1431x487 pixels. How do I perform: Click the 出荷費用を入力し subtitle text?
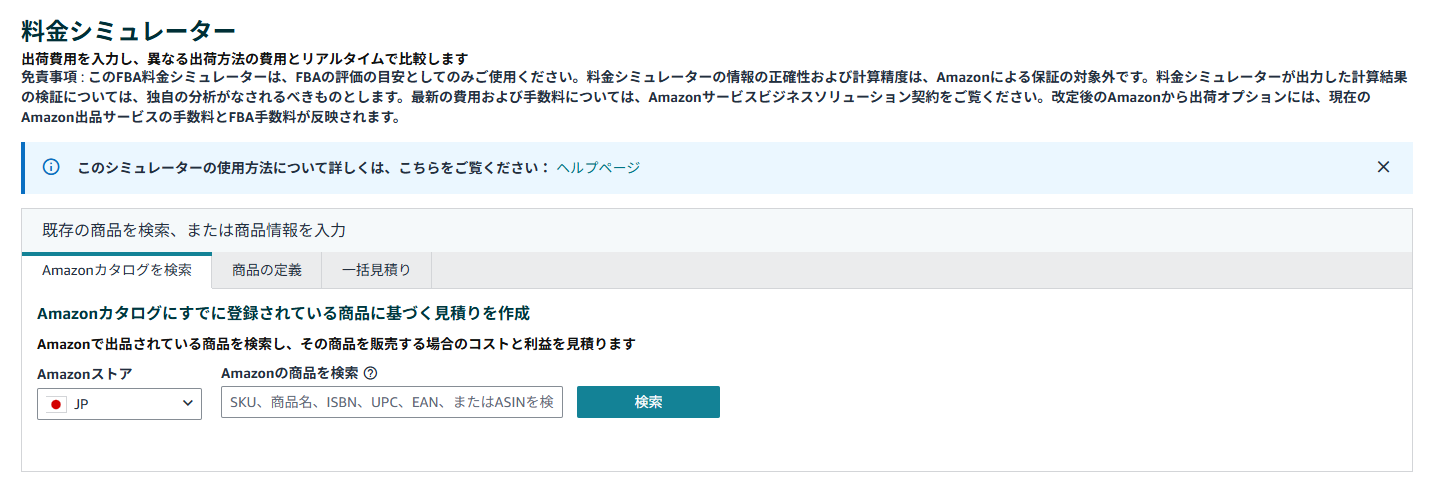click(x=245, y=59)
